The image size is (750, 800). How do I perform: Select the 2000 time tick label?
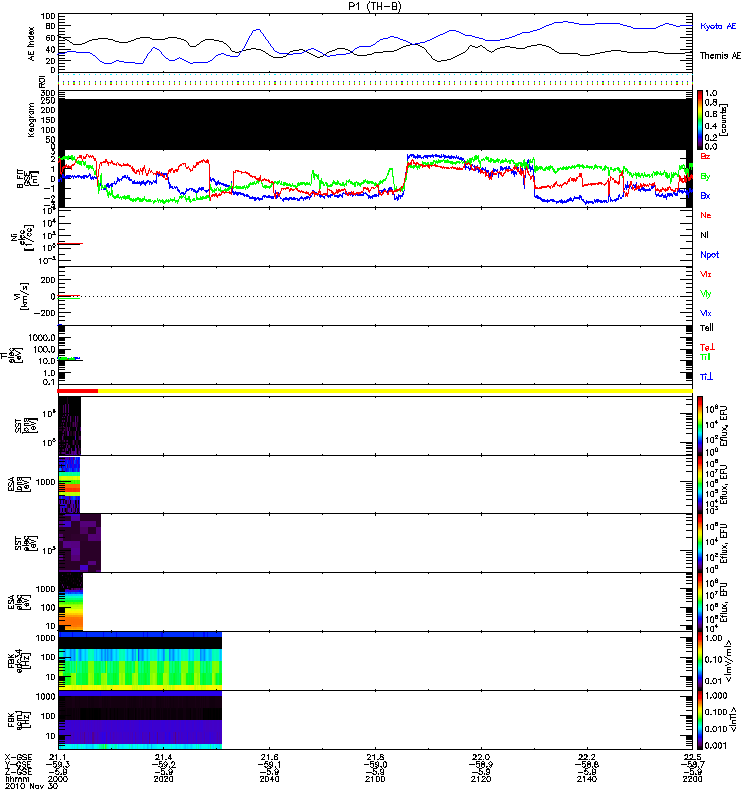point(58,779)
